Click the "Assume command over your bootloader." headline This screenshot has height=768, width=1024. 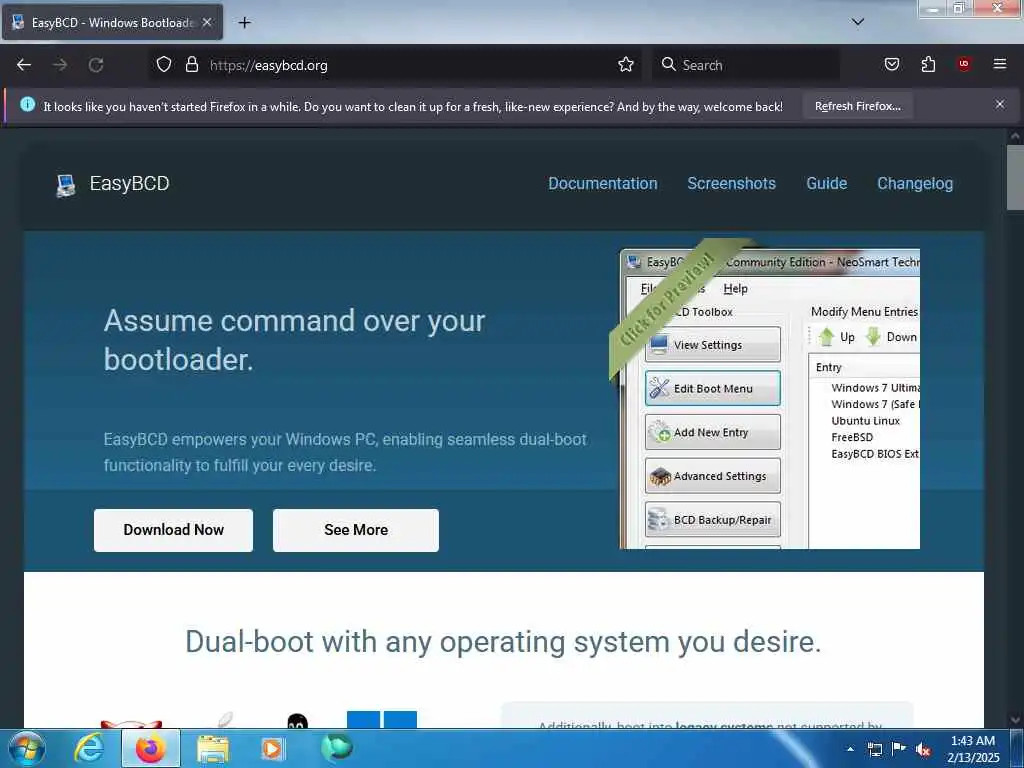(295, 340)
